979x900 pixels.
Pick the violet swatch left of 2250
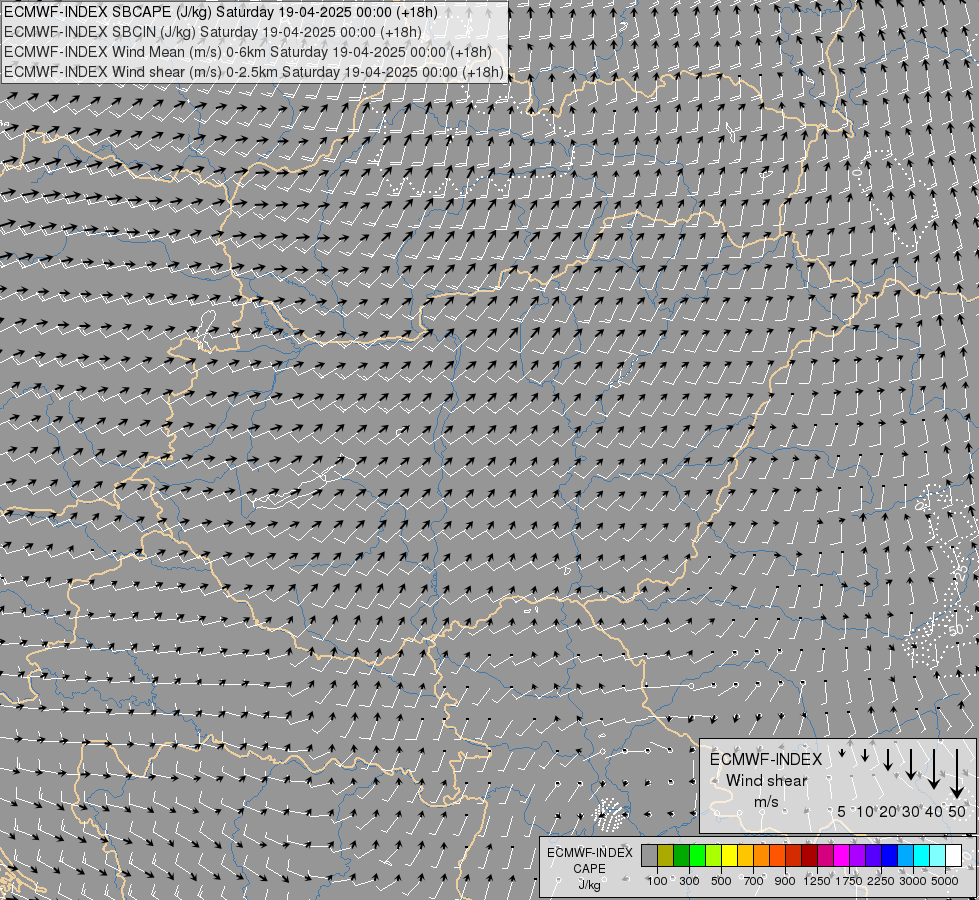[x=873, y=855]
